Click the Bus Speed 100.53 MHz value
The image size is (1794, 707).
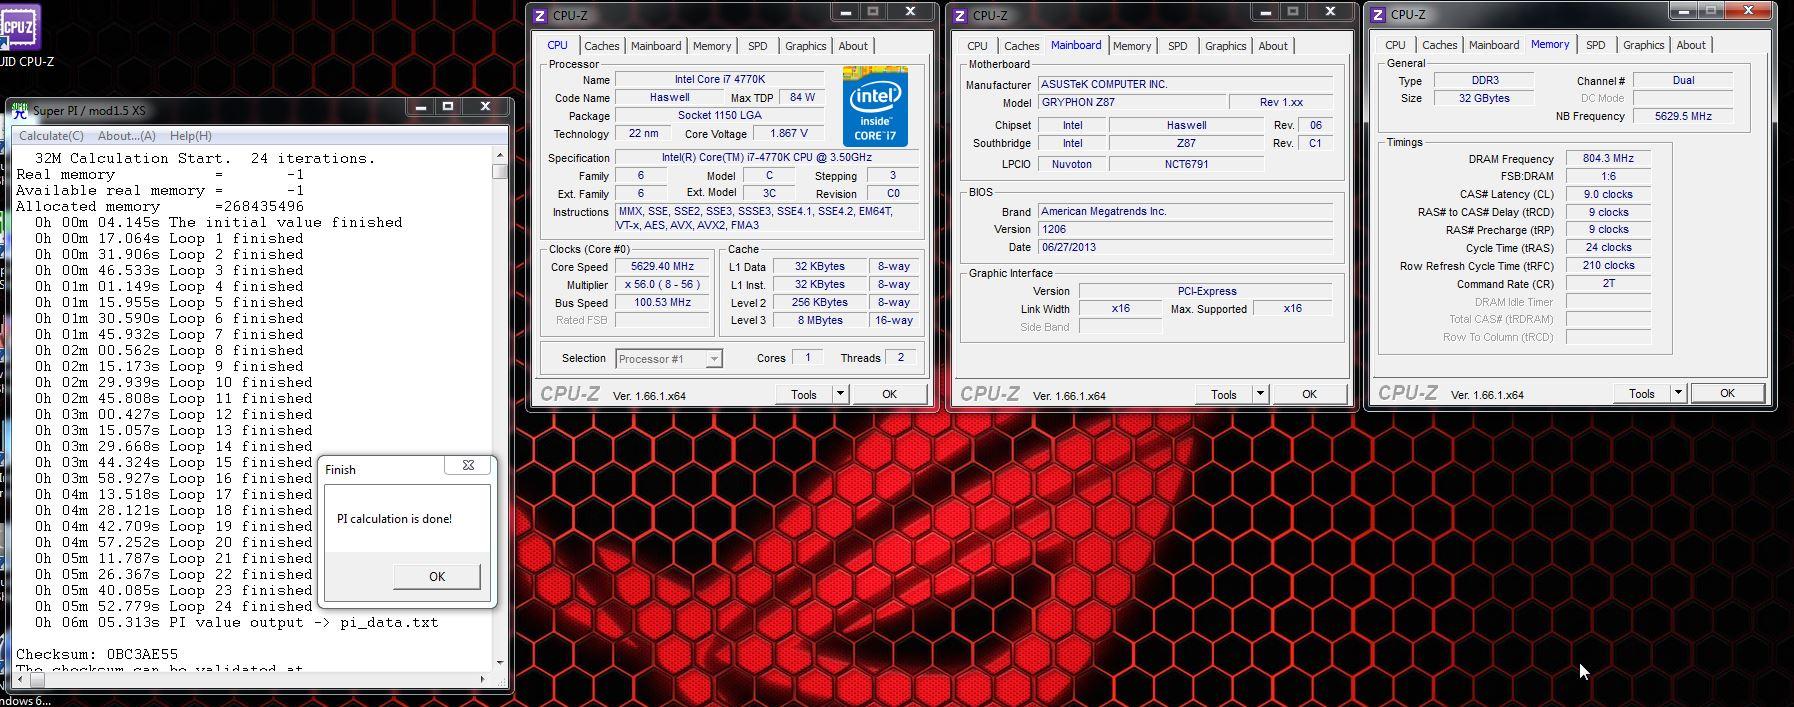(662, 303)
